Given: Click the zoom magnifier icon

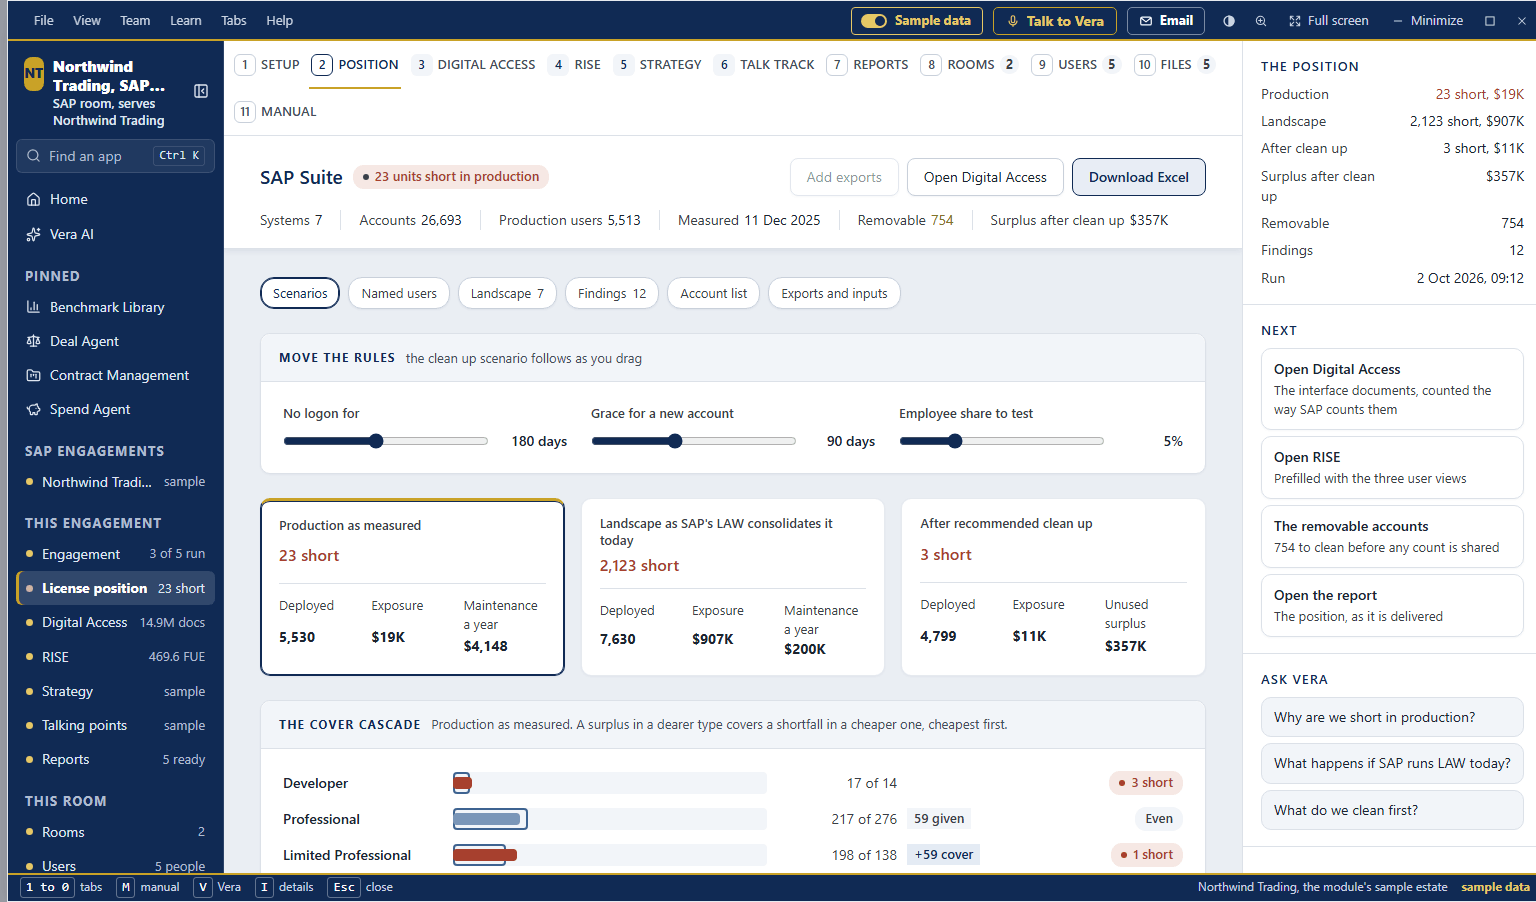Looking at the screenshot, I should click(1261, 21).
